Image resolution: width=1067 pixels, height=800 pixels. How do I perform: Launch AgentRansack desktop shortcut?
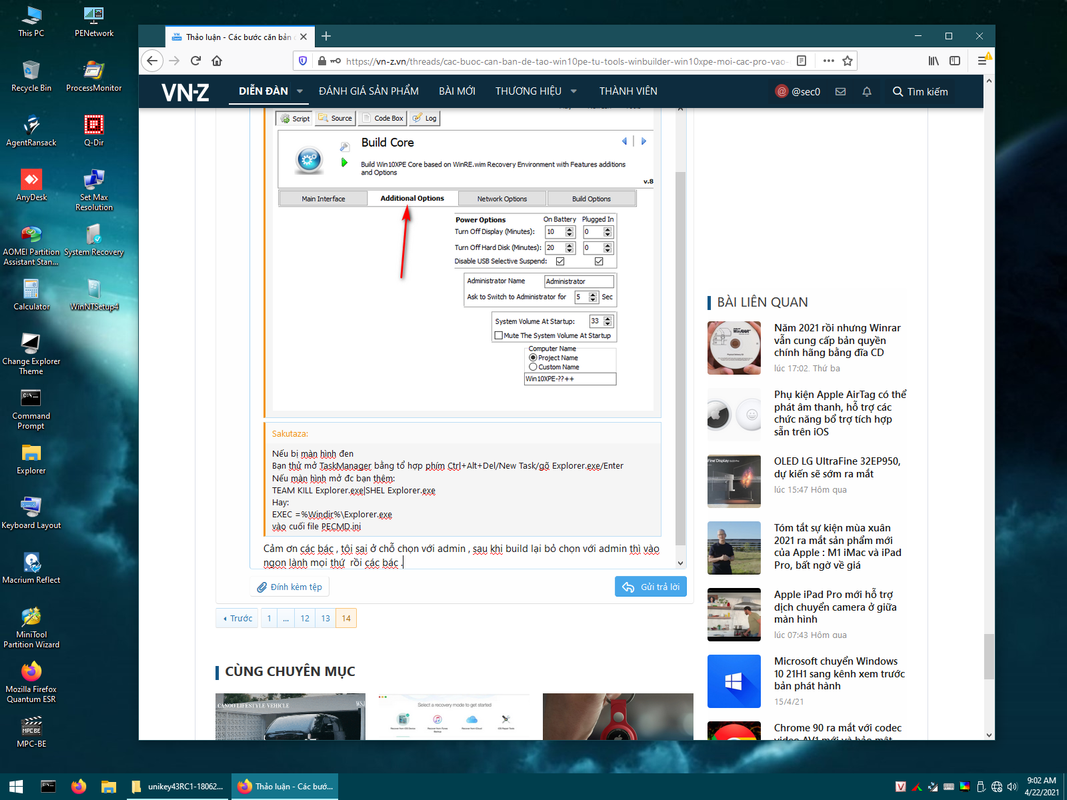click(31, 131)
